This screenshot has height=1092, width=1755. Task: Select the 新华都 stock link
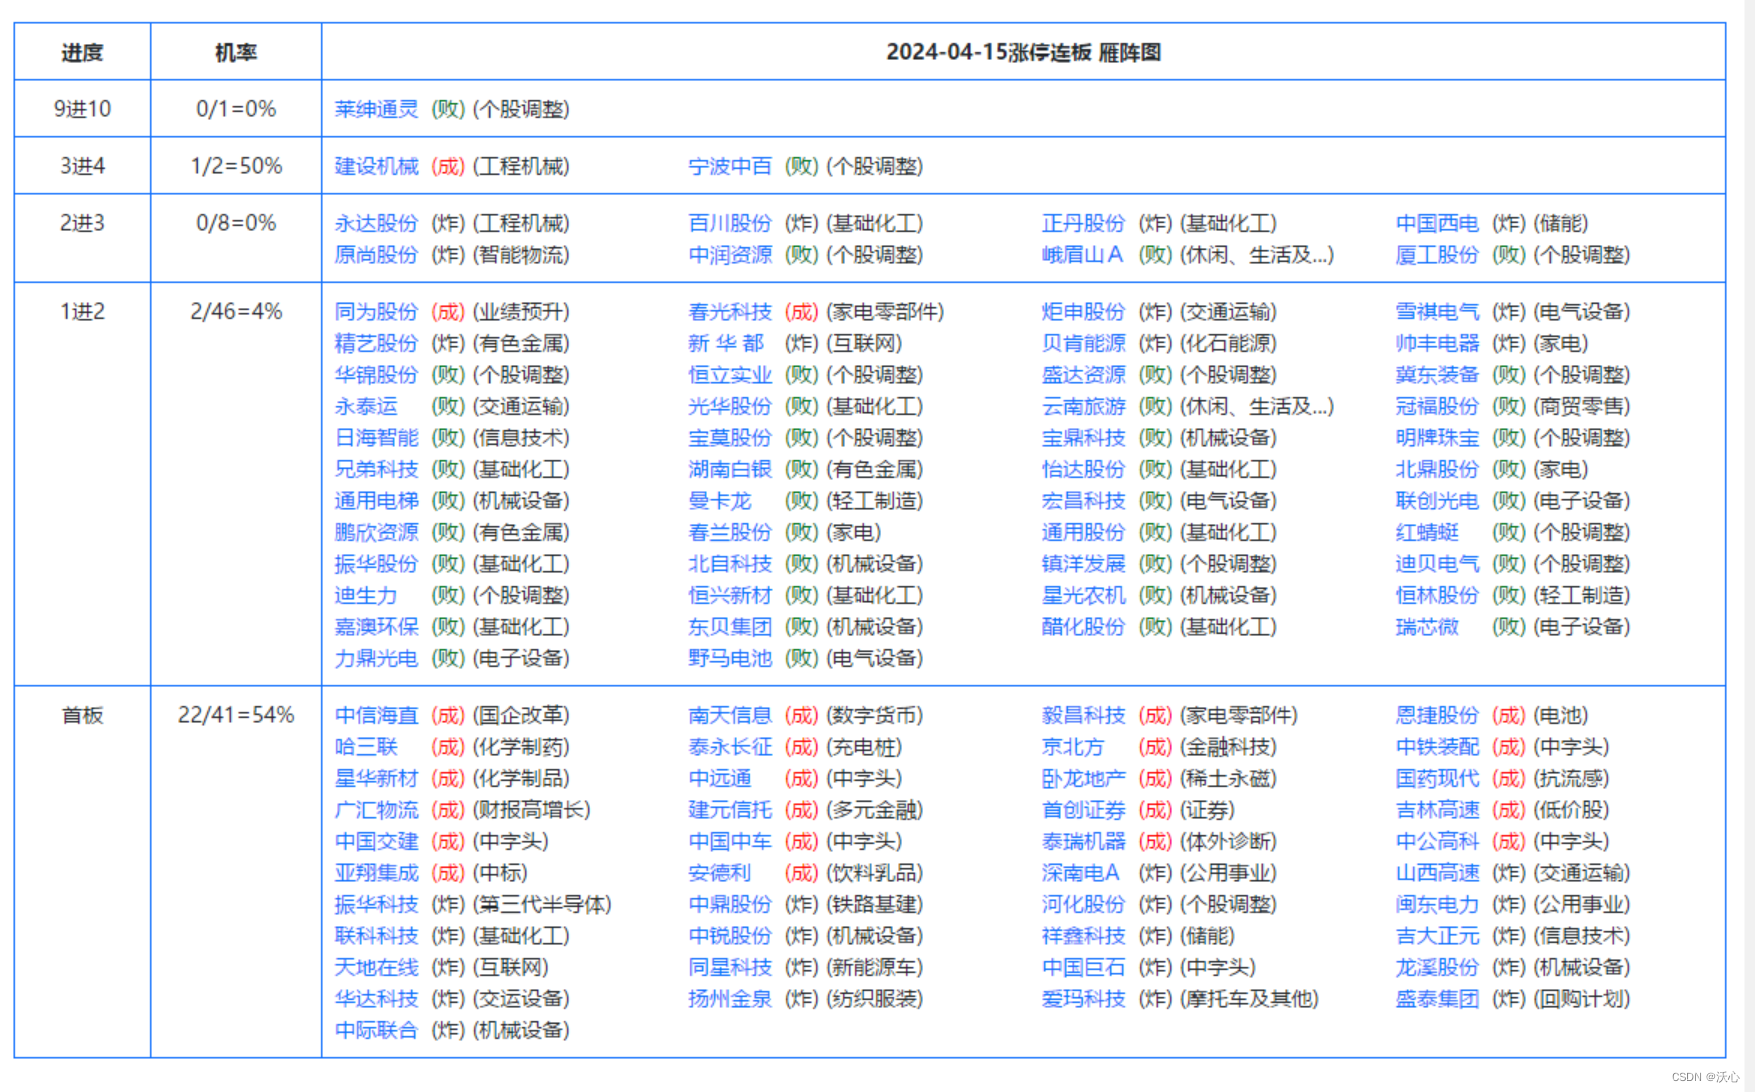tap(726, 343)
